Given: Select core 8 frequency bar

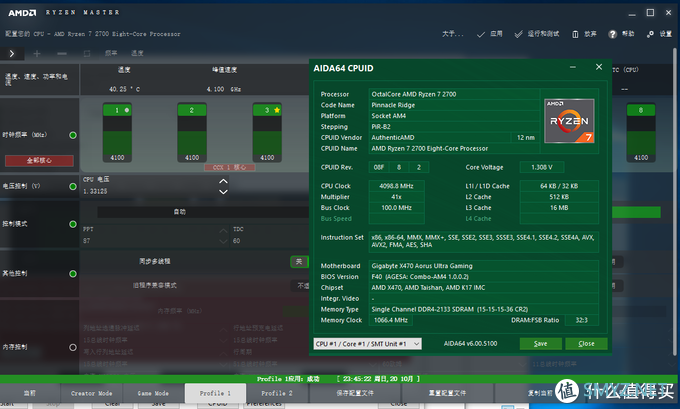Looking at the screenshot, I should pyautogui.click(x=641, y=133).
